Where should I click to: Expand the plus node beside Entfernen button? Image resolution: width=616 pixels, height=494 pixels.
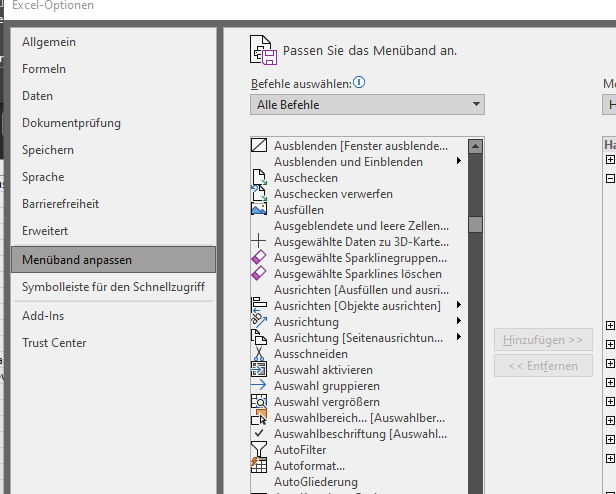point(610,364)
